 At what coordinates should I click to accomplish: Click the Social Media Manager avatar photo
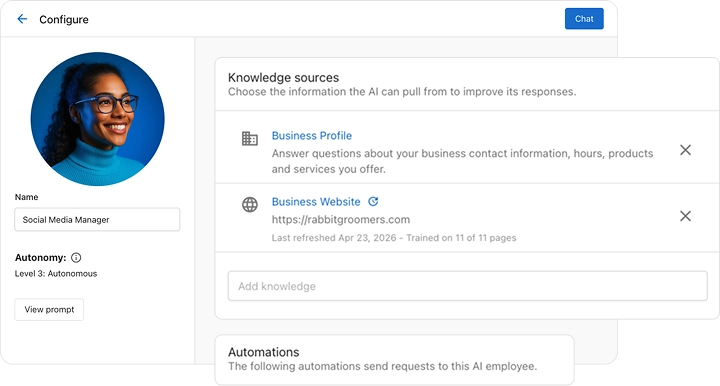pos(97,119)
